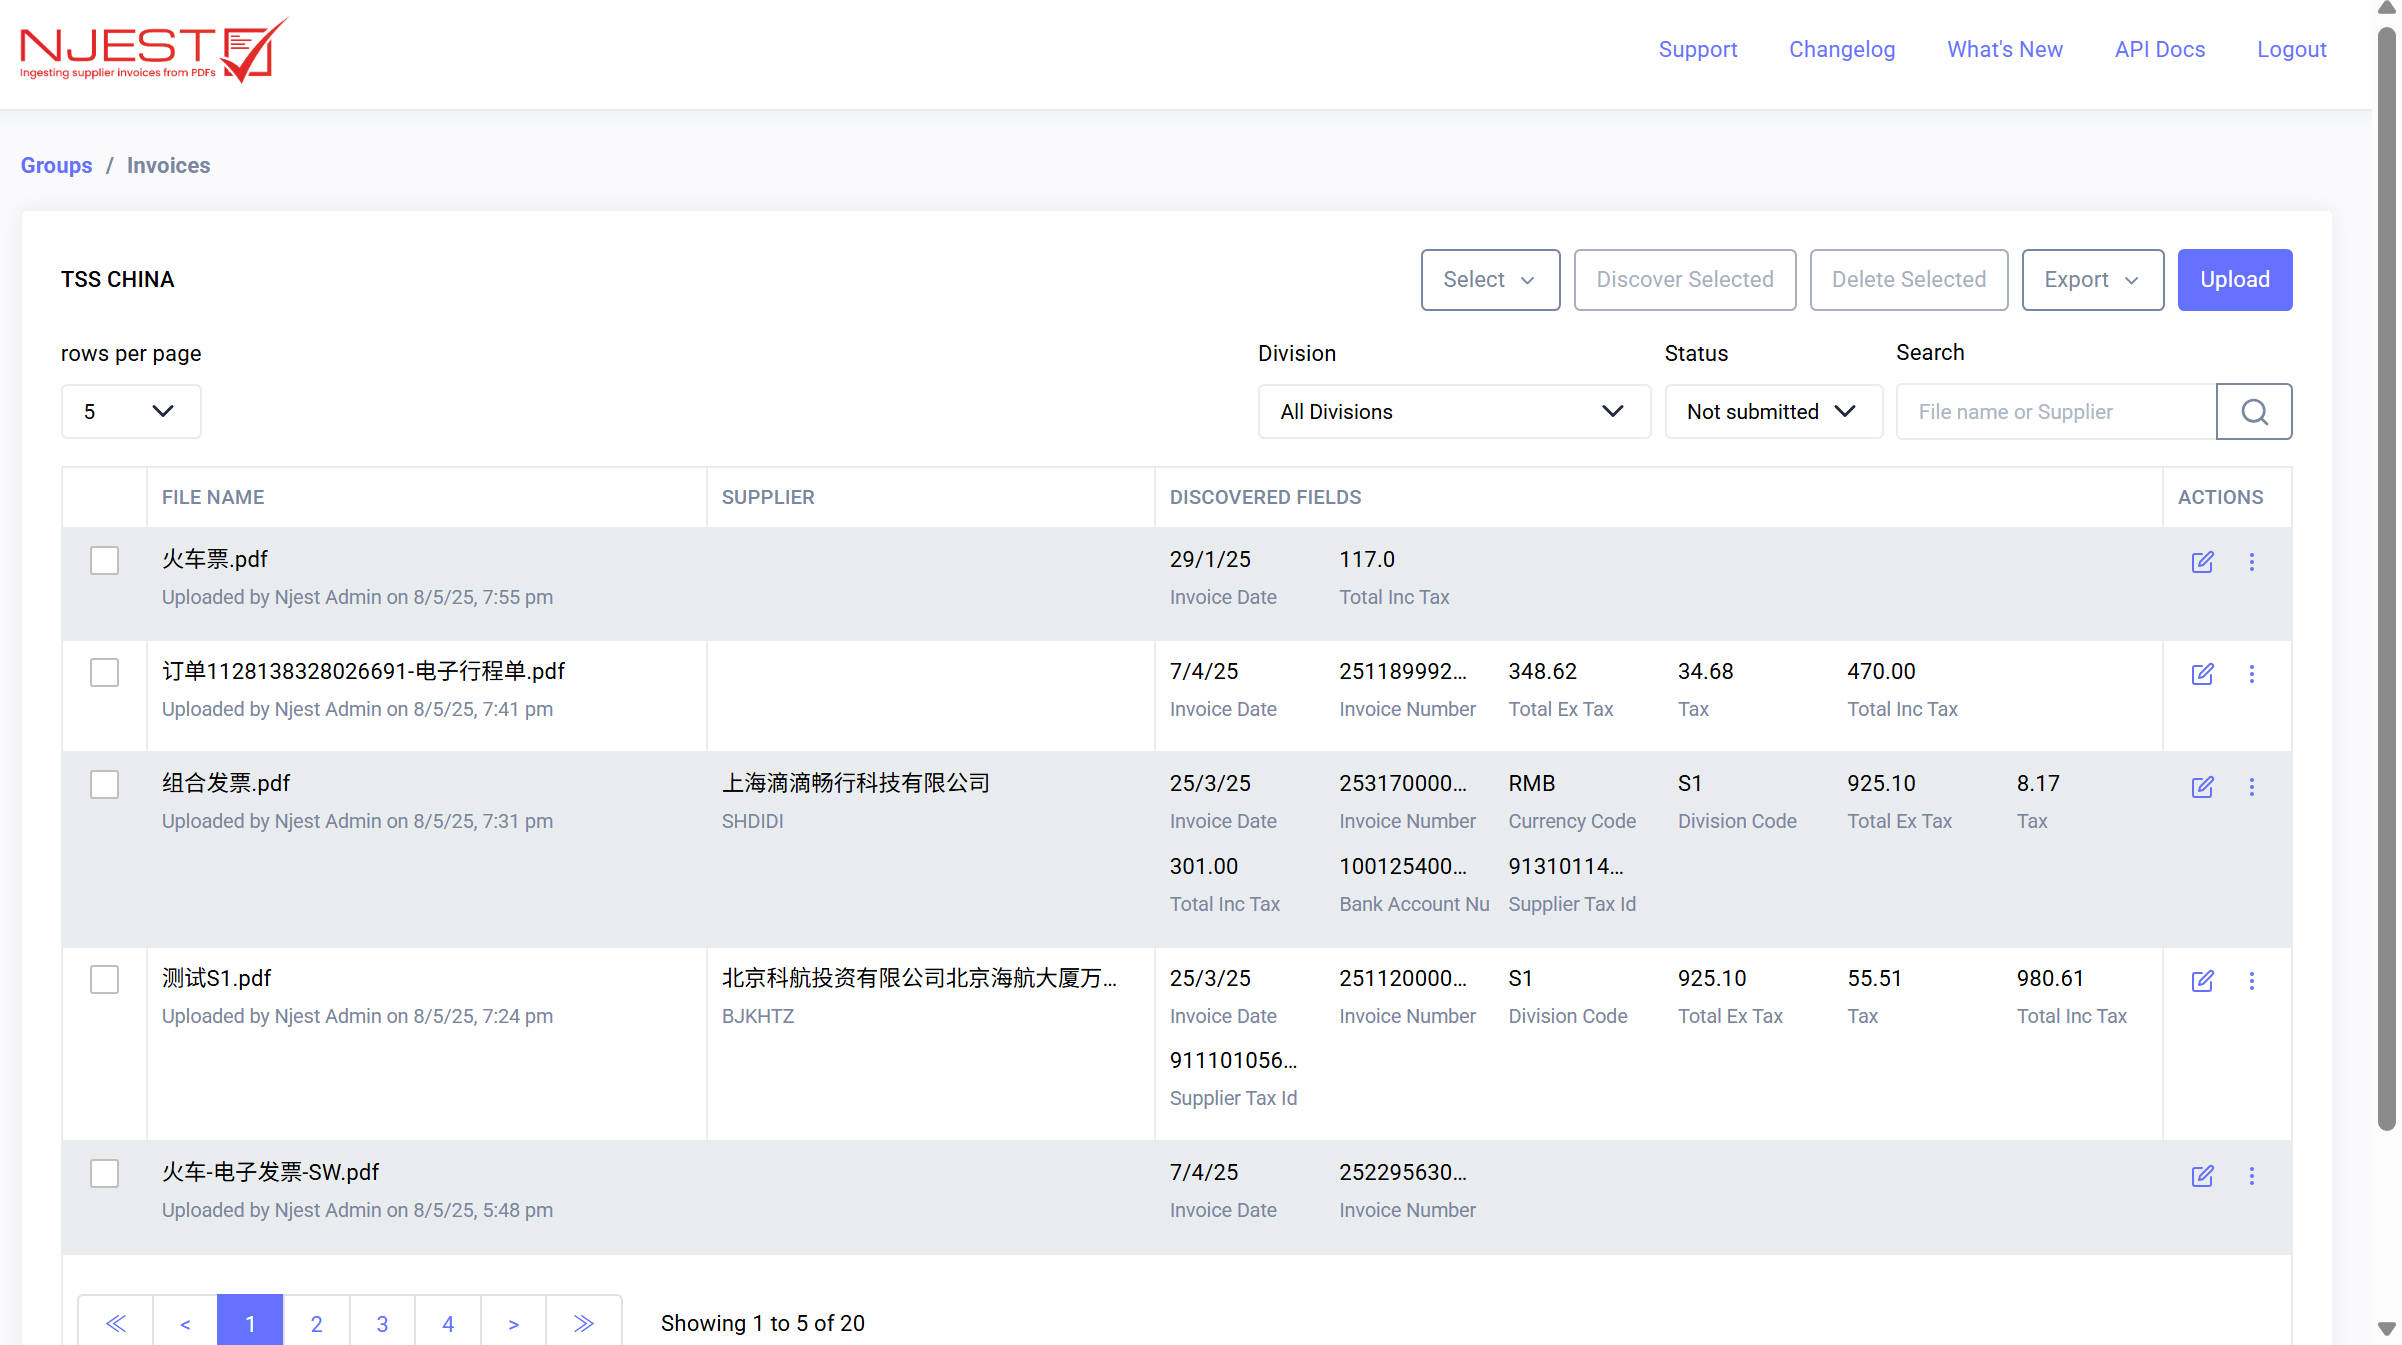The width and height of the screenshot is (2402, 1345).
Task: Click the Invoices breadcrumb
Action: 168,165
